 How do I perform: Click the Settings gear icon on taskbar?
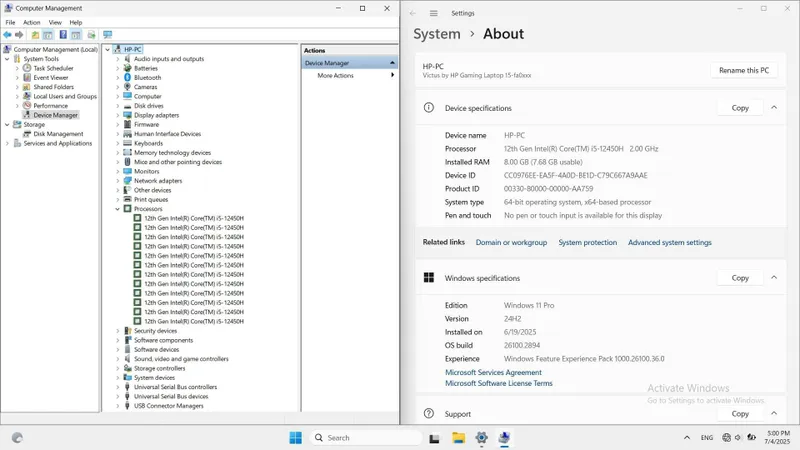(x=481, y=437)
